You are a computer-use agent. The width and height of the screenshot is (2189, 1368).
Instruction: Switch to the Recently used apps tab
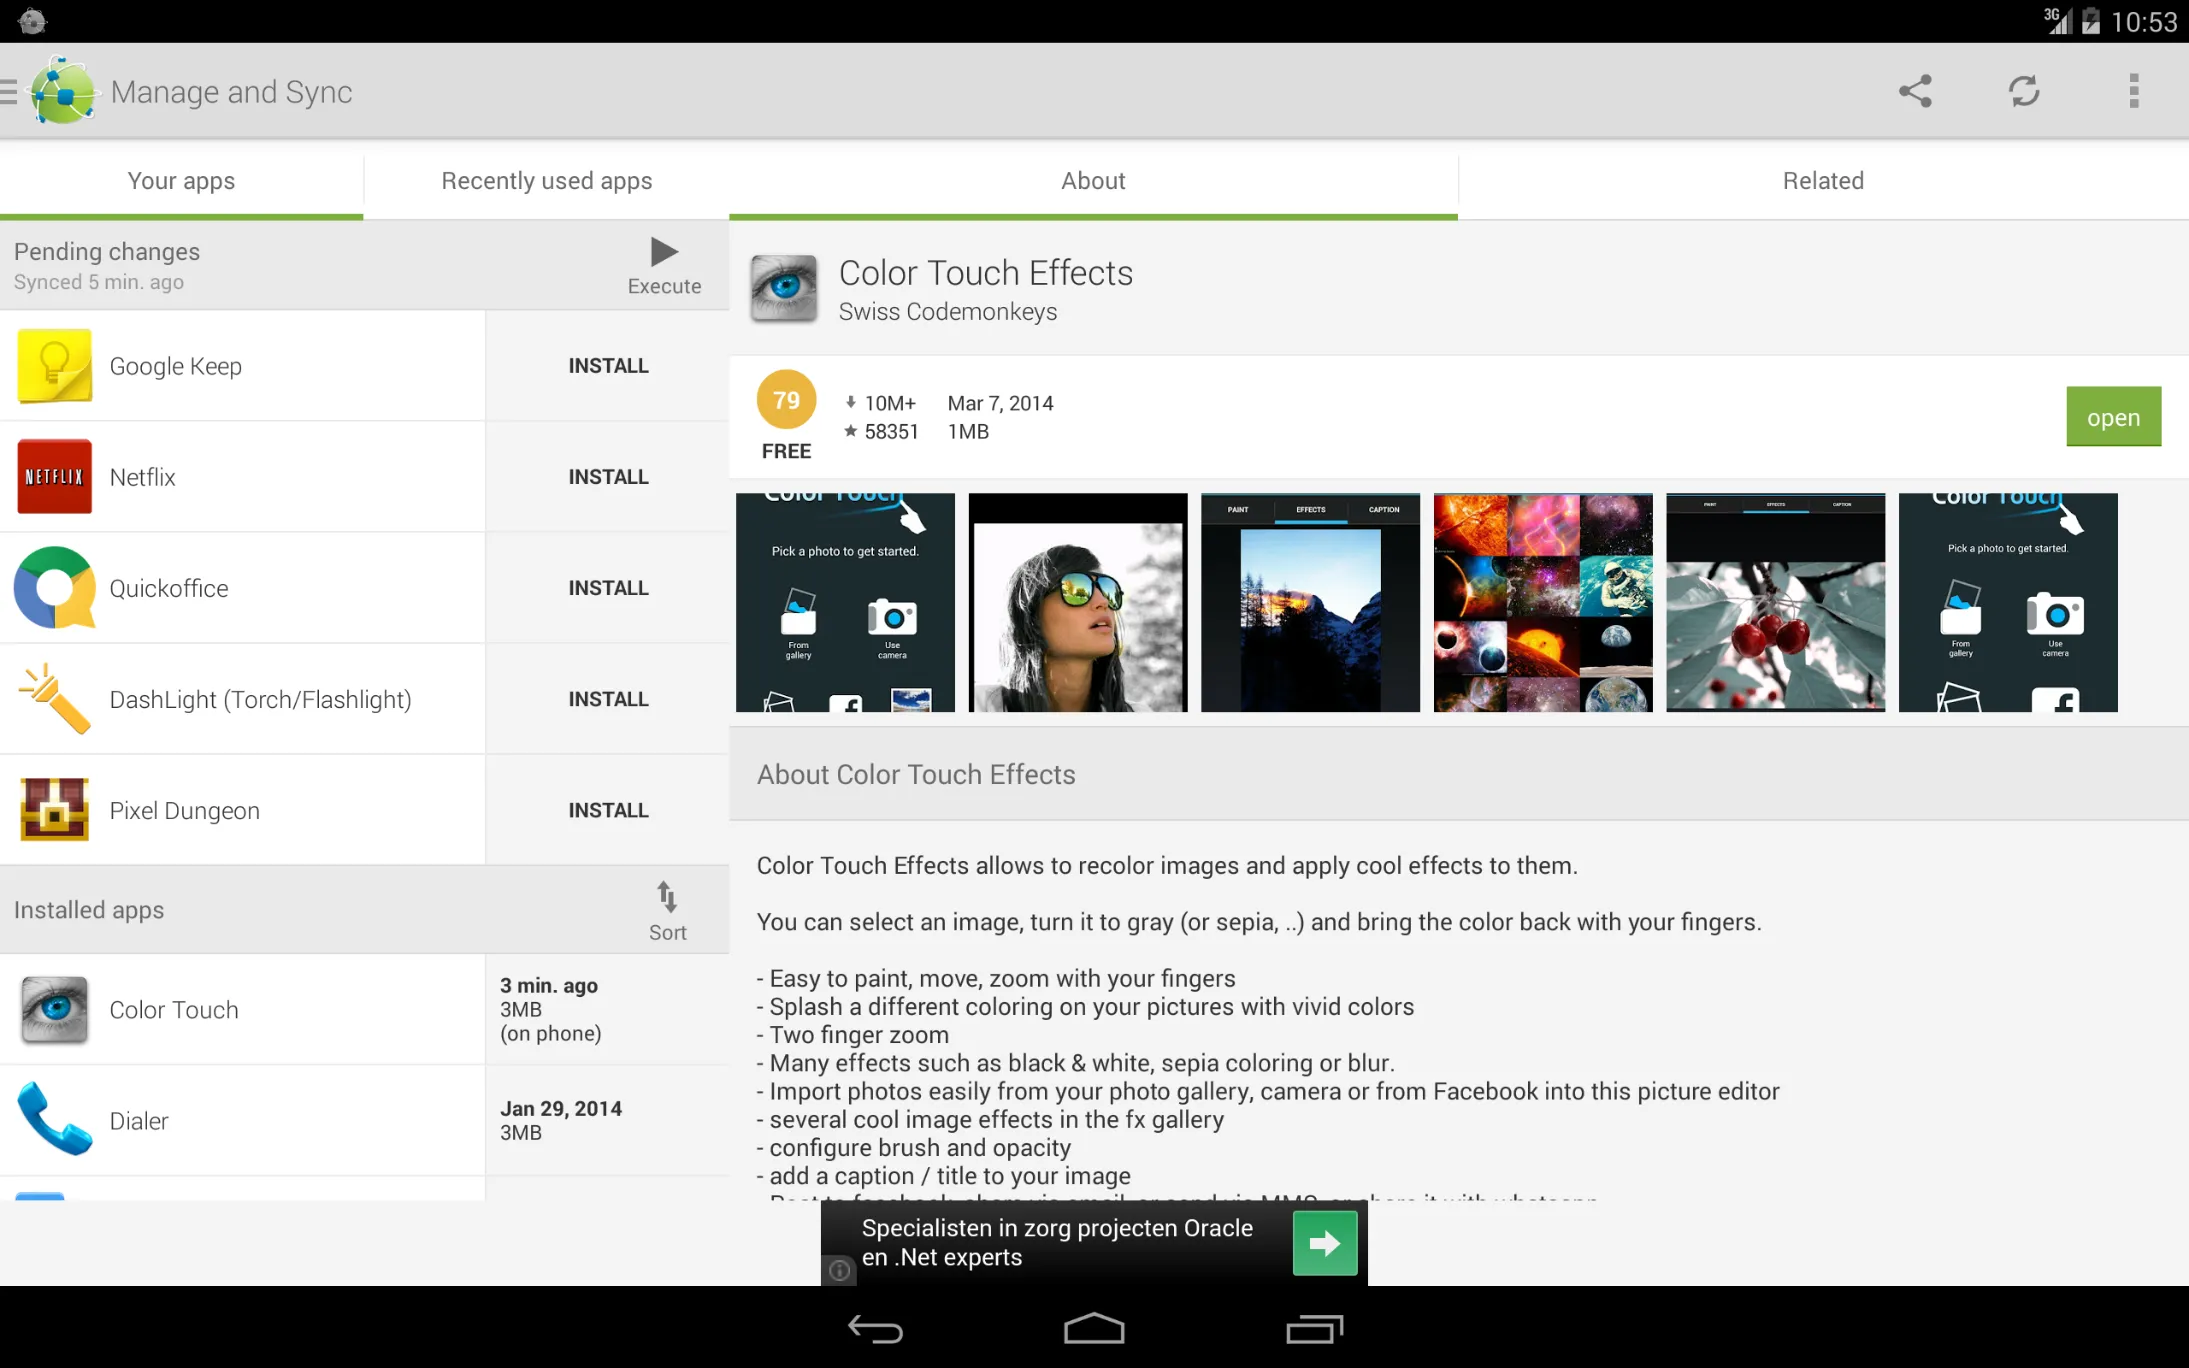coord(546,180)
